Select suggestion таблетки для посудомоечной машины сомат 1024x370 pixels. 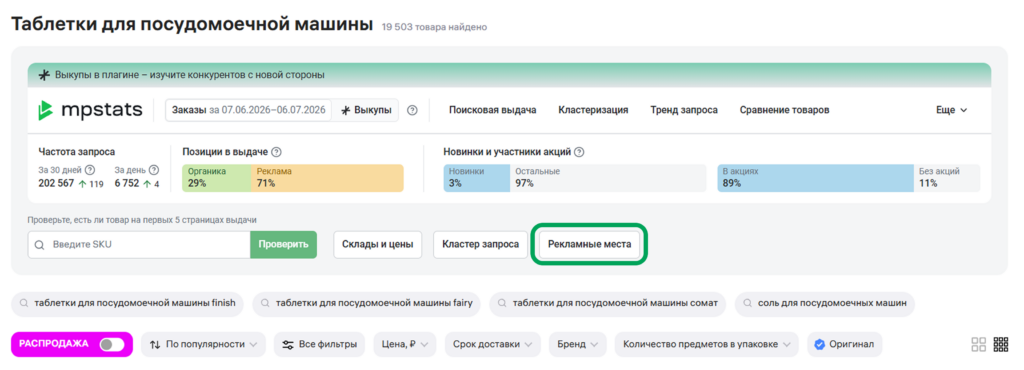point(607,303)
